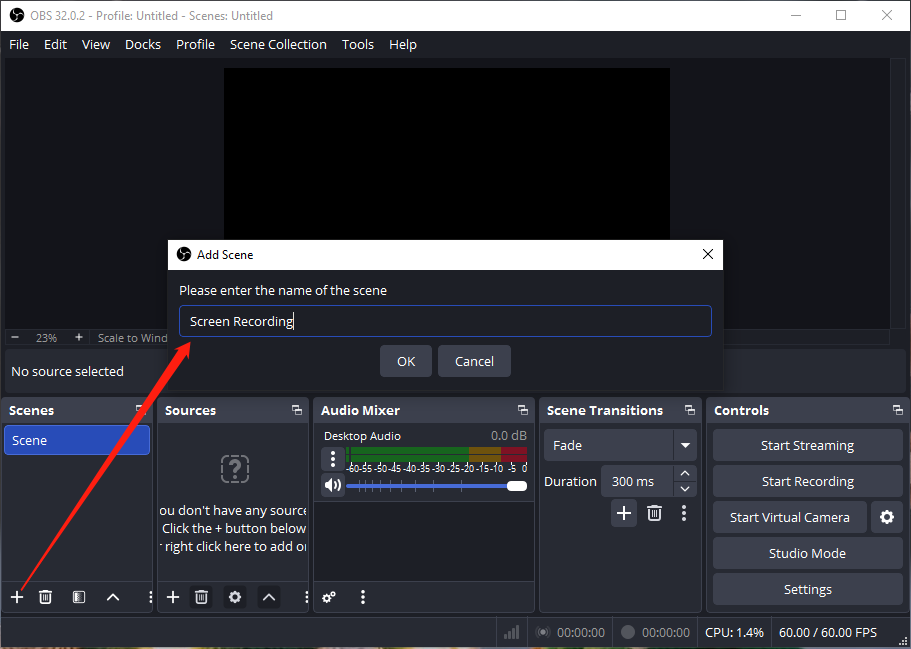
Task: Mute Desktop Audio with the speaker icon
Action: point(333,486)
